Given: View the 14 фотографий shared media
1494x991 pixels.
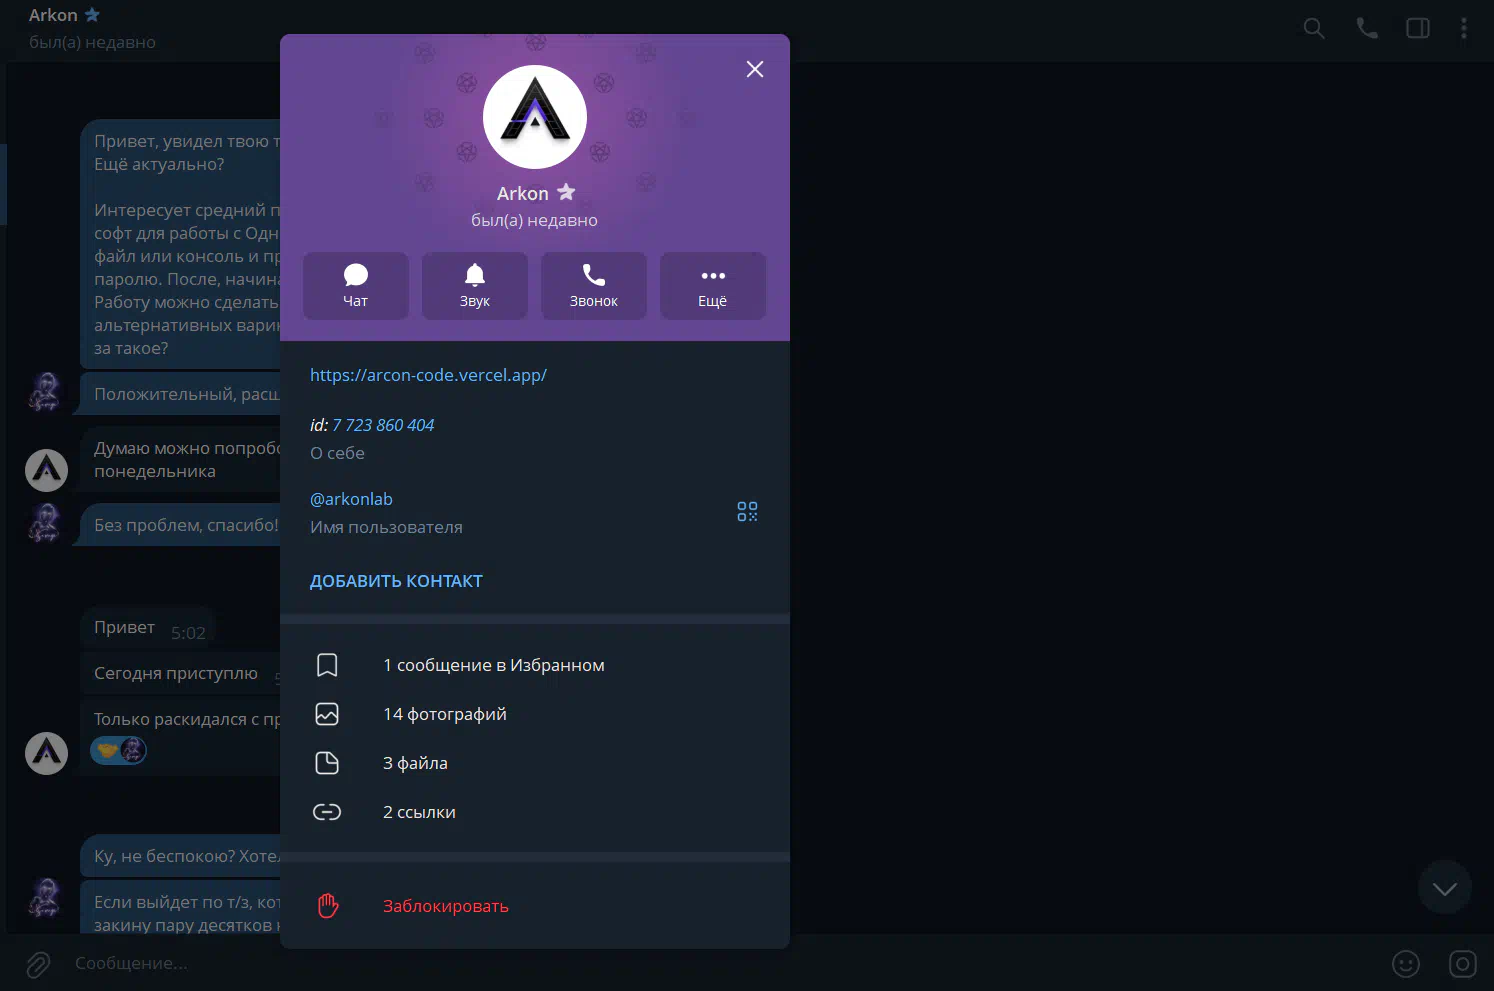Looking at the screenshot, I should point(444,714).
